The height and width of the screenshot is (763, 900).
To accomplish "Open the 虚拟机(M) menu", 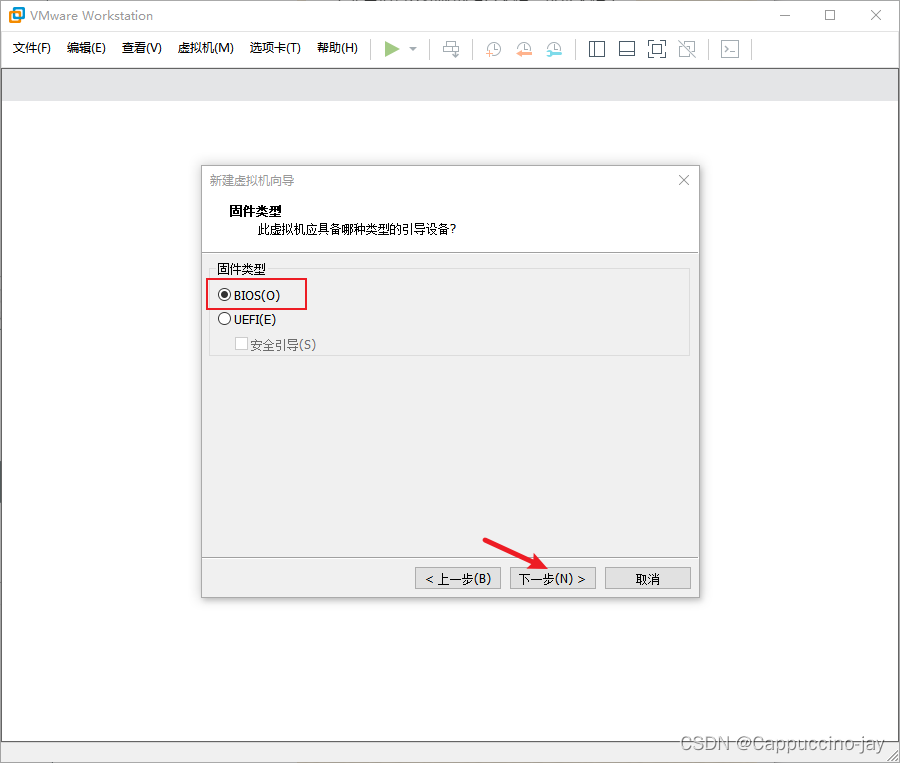I will (205, 48).
